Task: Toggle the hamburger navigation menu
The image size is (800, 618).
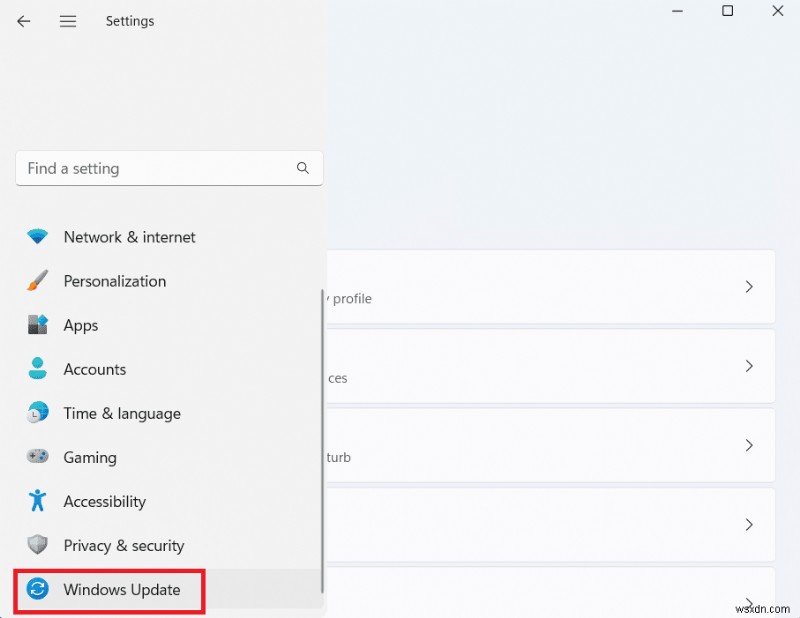Action: point(68,21)
